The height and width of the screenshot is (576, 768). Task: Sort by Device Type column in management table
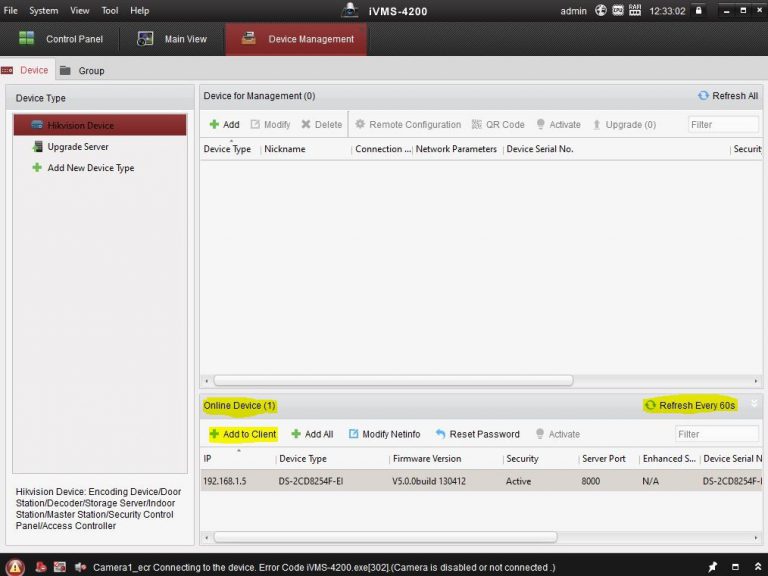coord(227,149)
